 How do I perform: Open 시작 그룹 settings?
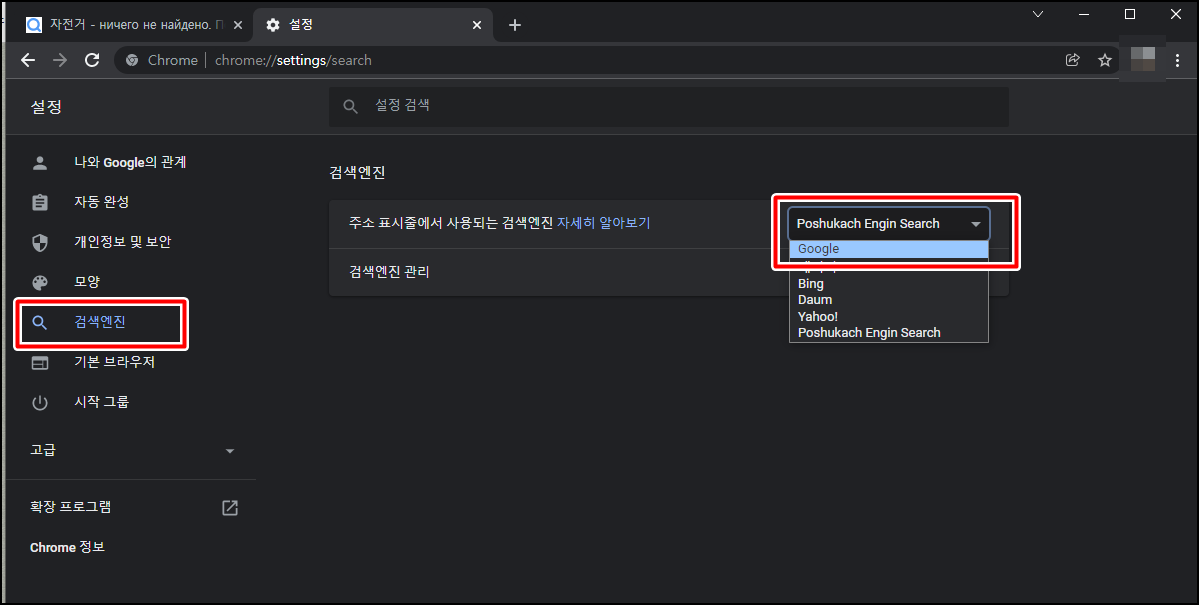pyautogui.click(x=101, y=402)
